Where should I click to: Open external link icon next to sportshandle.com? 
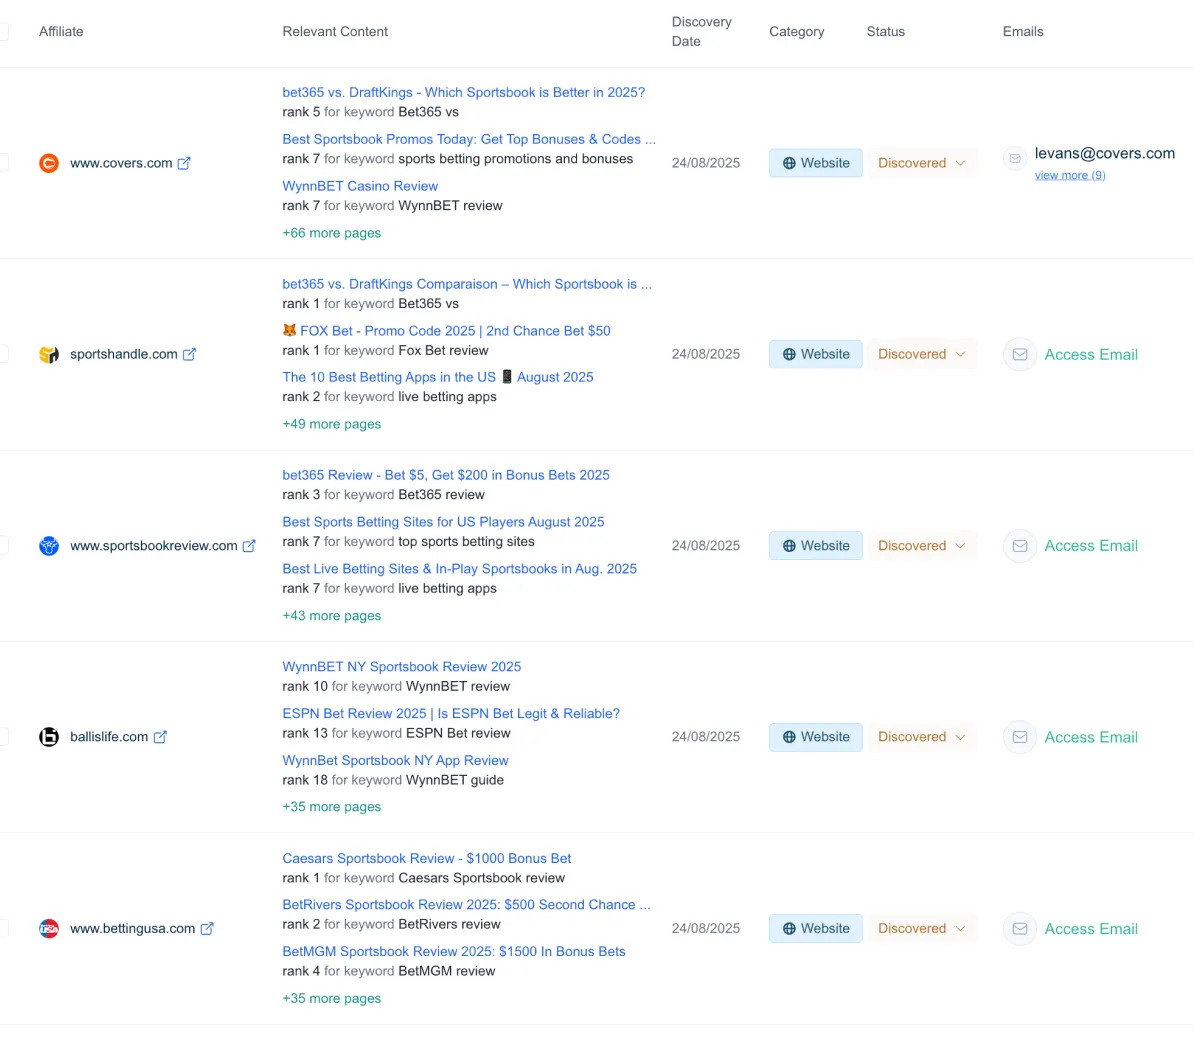189,354
